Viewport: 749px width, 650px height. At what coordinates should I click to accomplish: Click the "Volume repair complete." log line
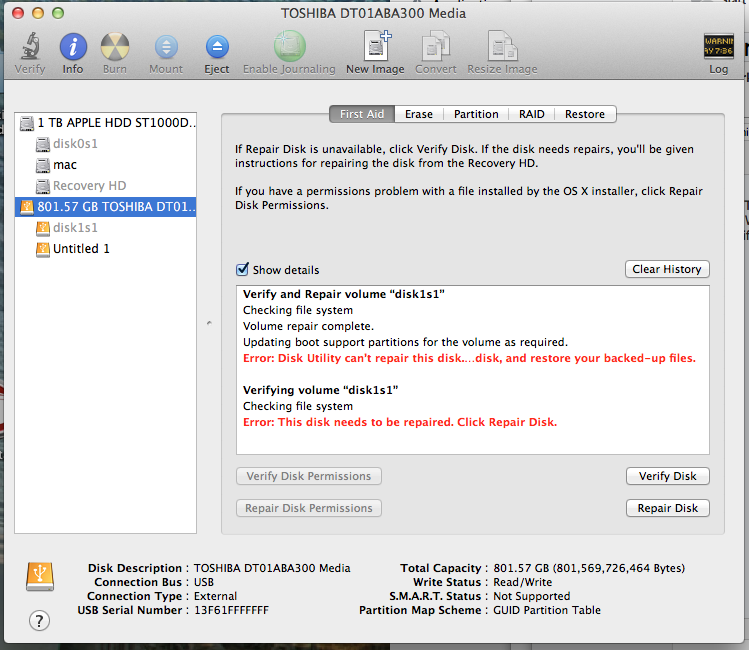308,326
